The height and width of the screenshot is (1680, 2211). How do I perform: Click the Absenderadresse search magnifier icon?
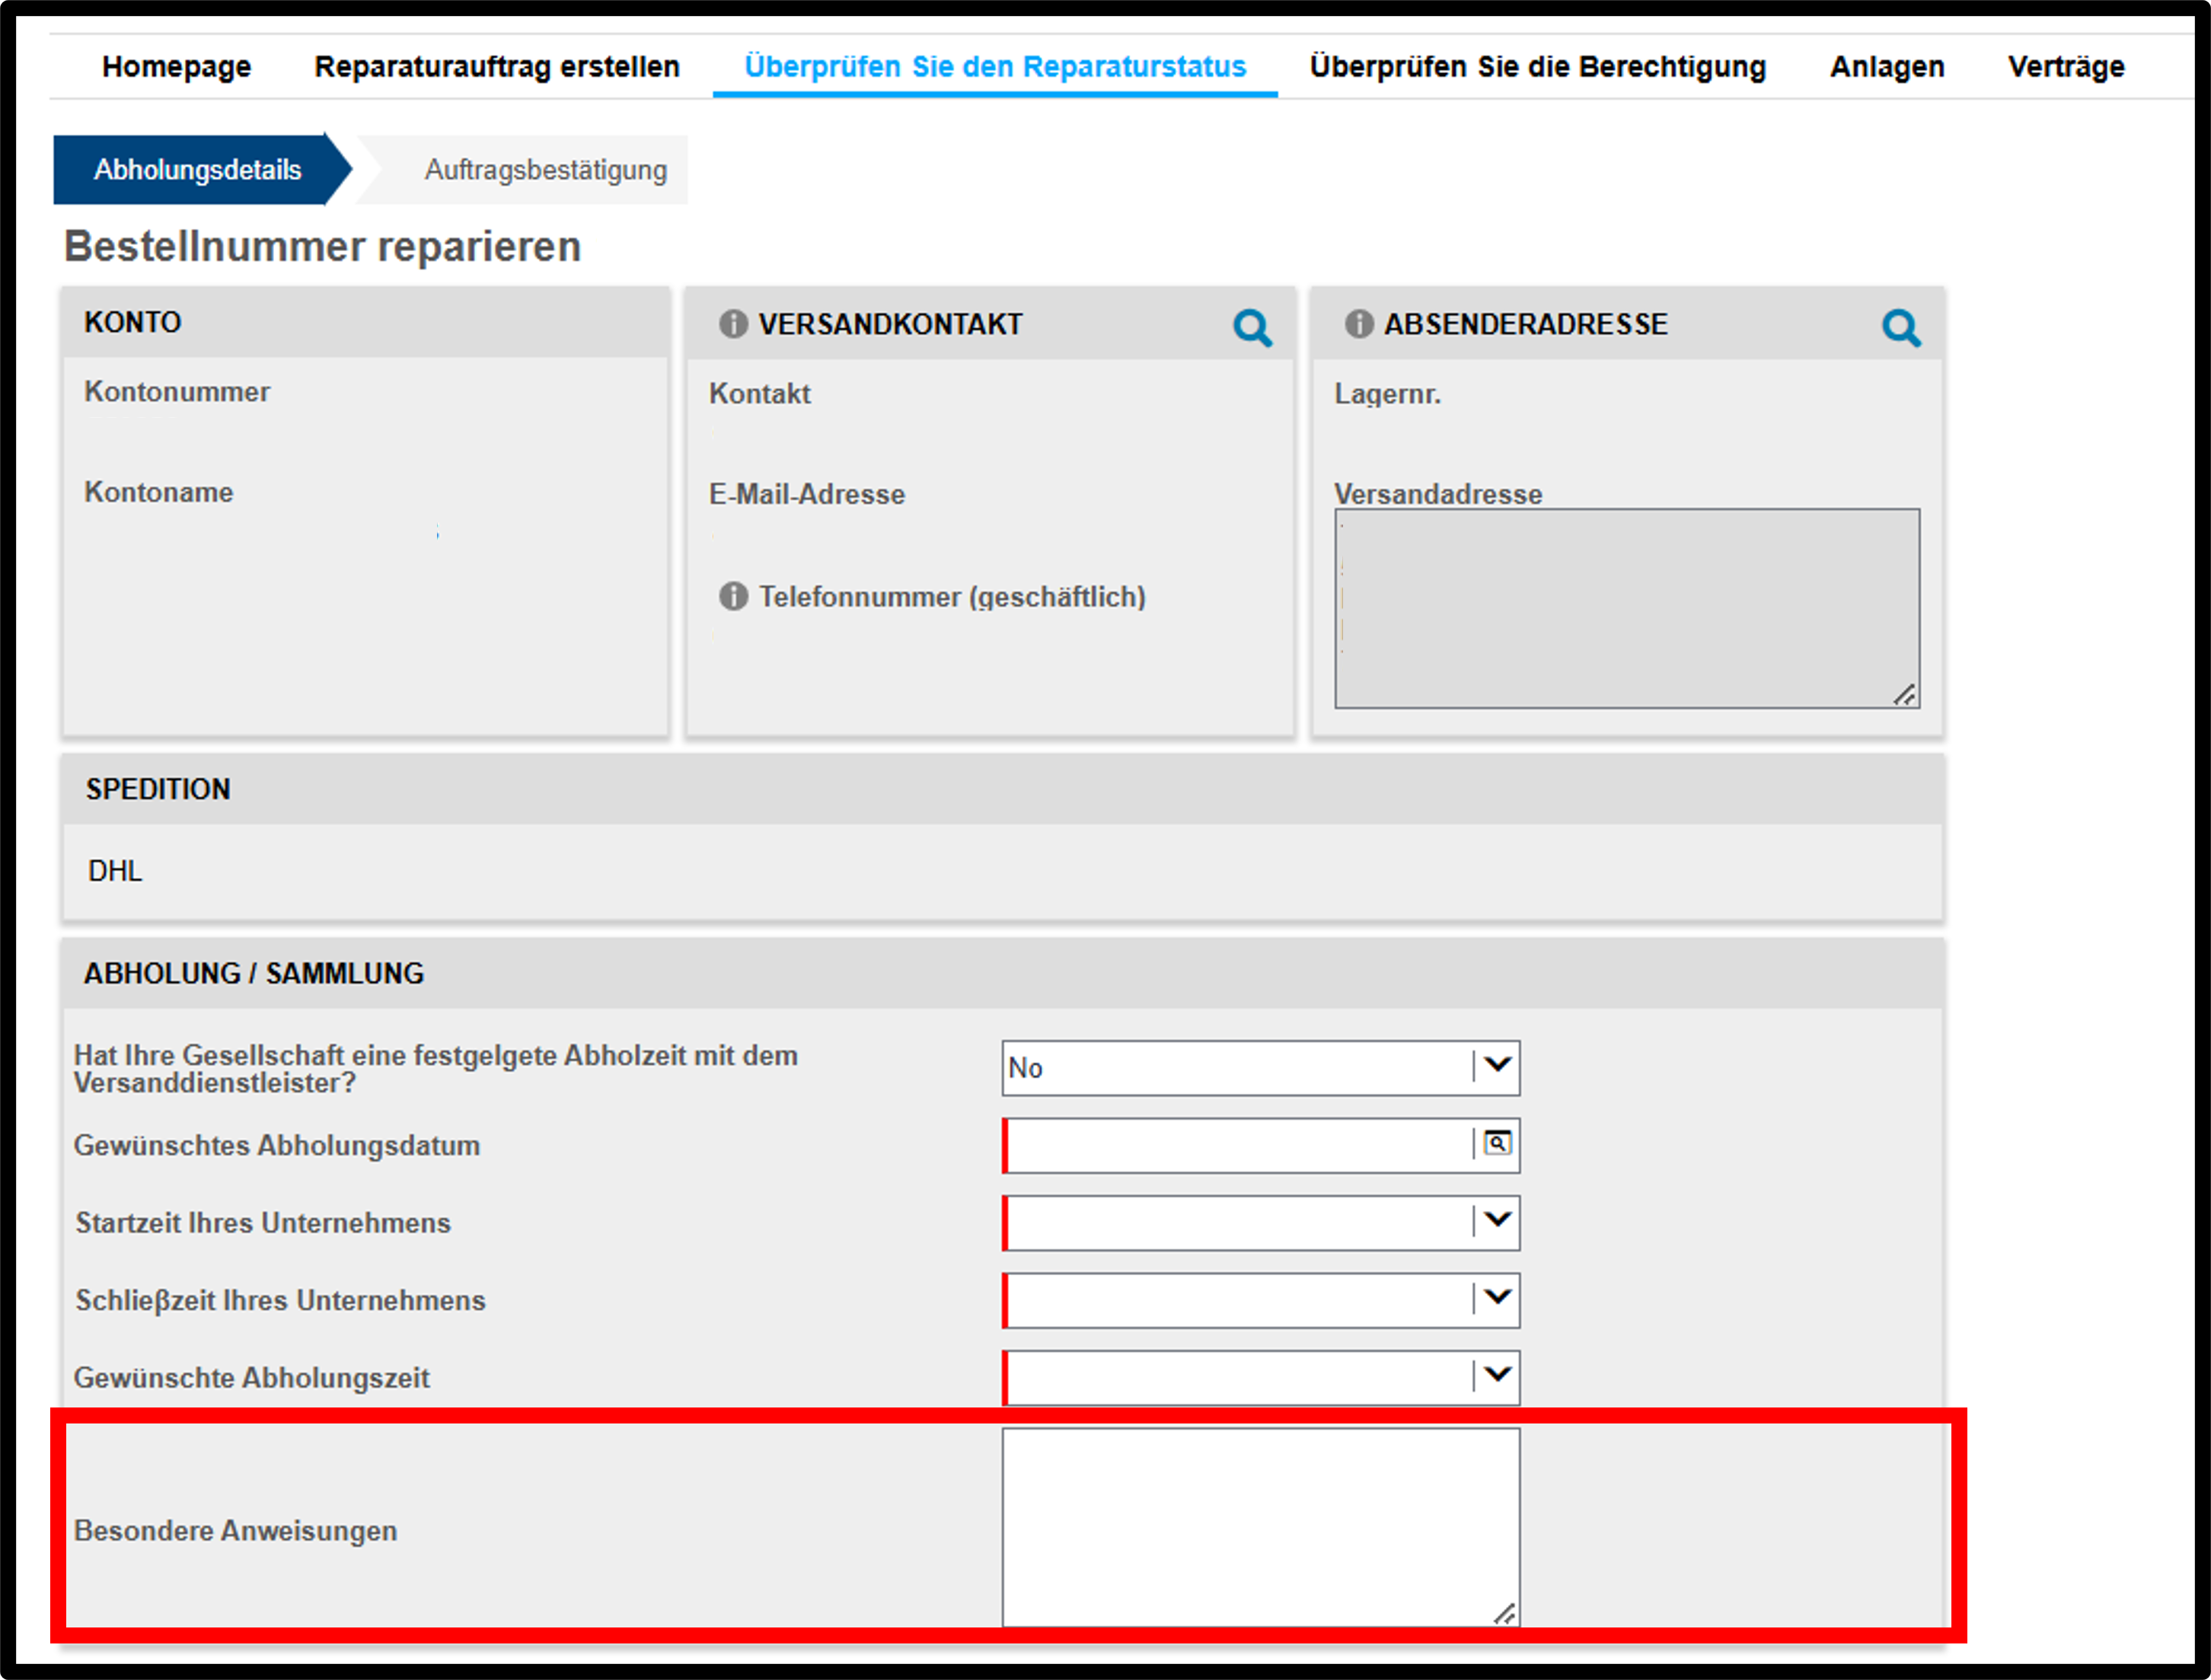(1901, 328)
